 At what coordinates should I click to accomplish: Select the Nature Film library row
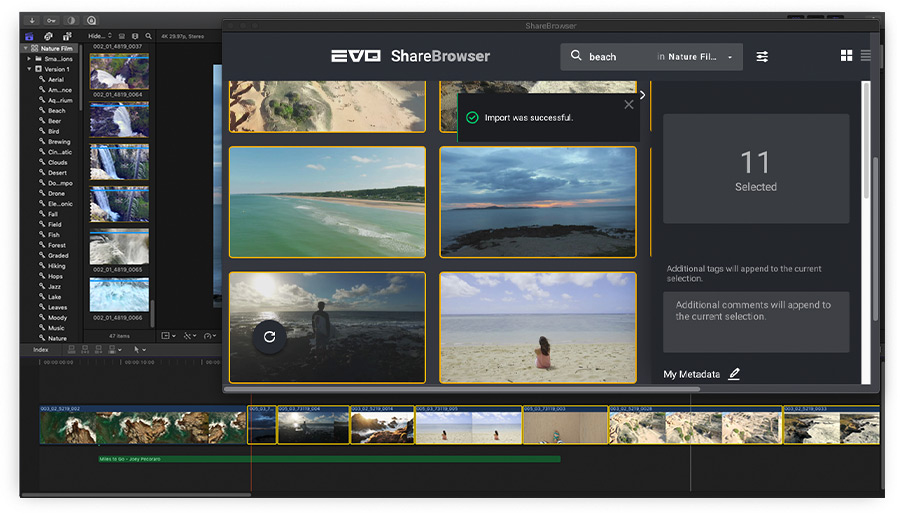51,48
